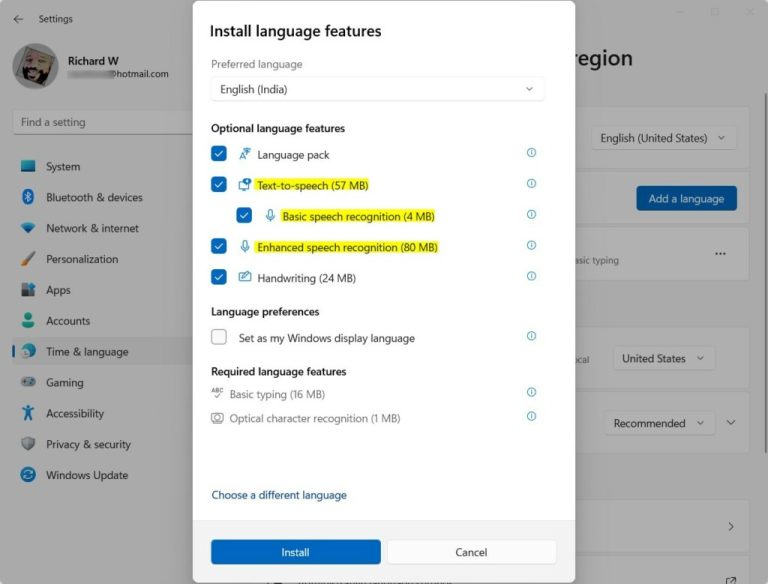Click the Basic typing ABC icon
Screen dimensions: 768x584
[217, 393]
